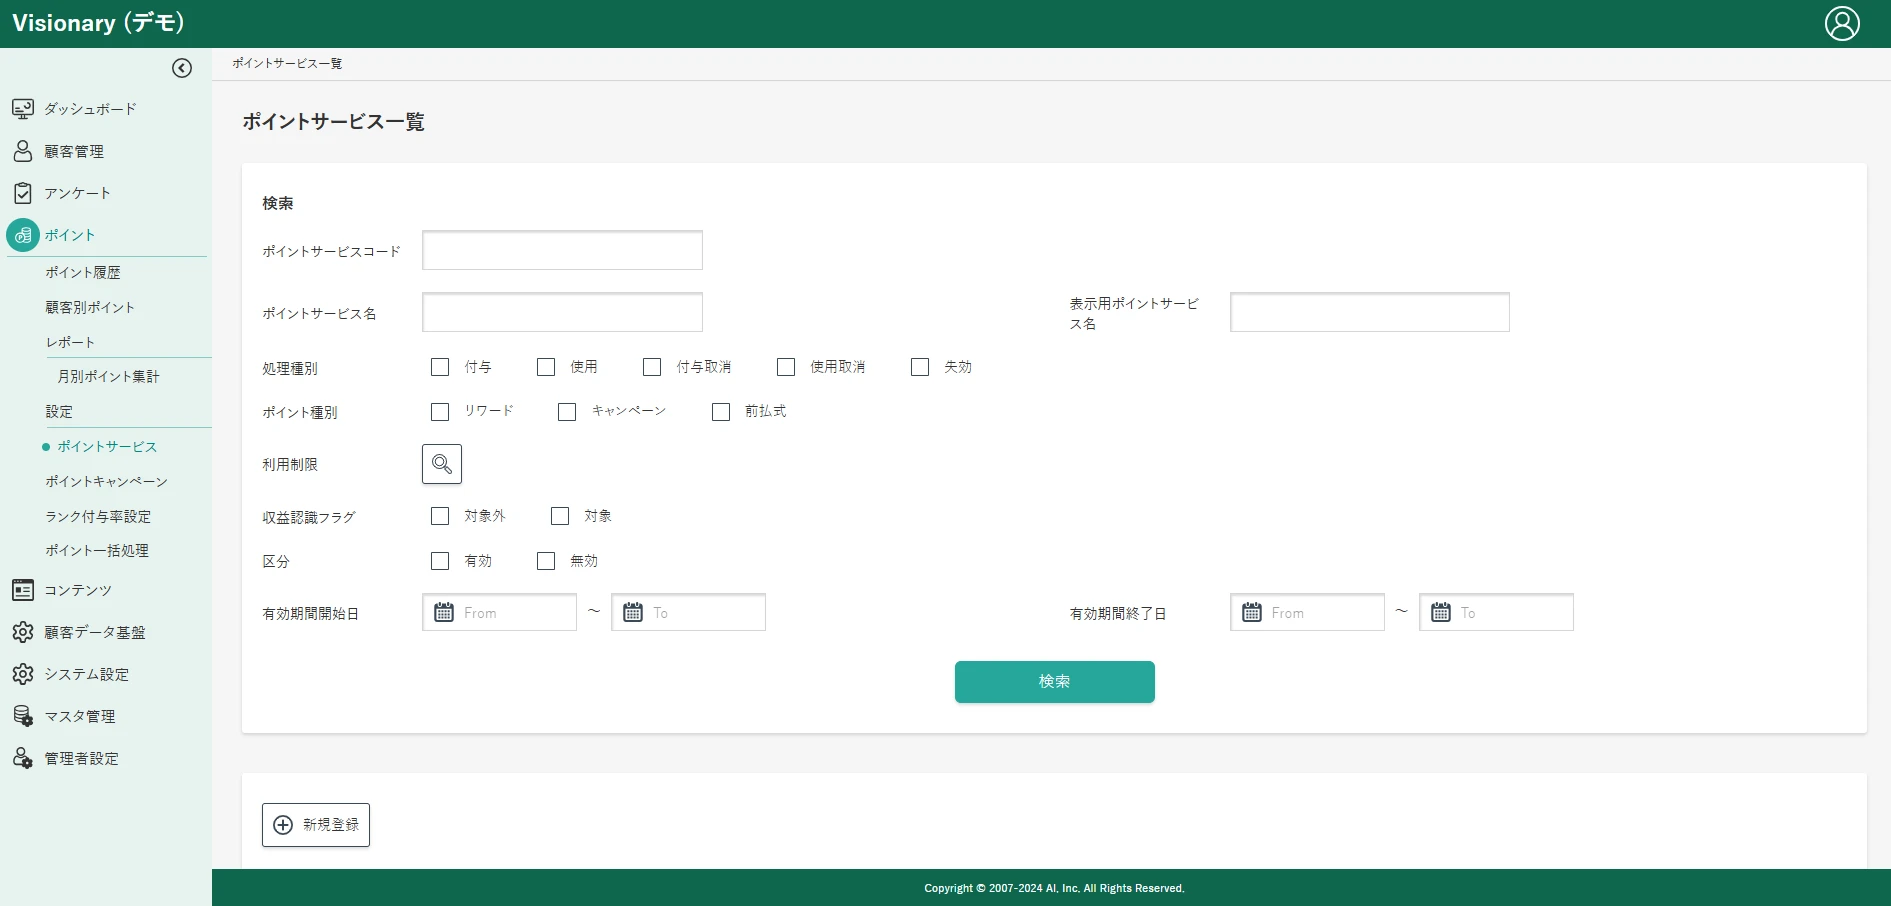Screen dimensions: 1891x906
Task: Check the 対象外 checkbox
Action: click(440, 516)
